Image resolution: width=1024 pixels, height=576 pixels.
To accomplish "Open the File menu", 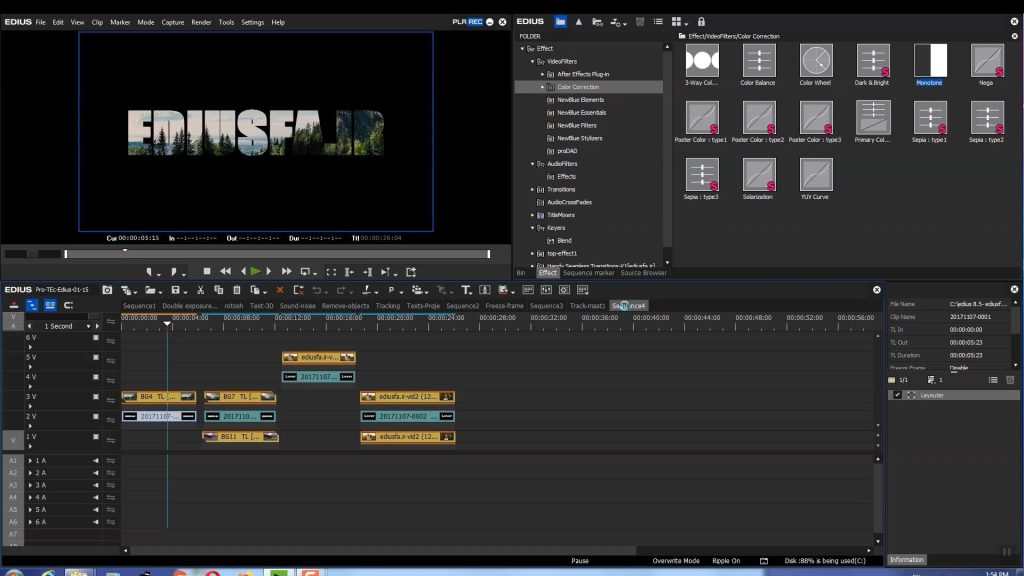I will pyautogui.click(x=40, y=22).
